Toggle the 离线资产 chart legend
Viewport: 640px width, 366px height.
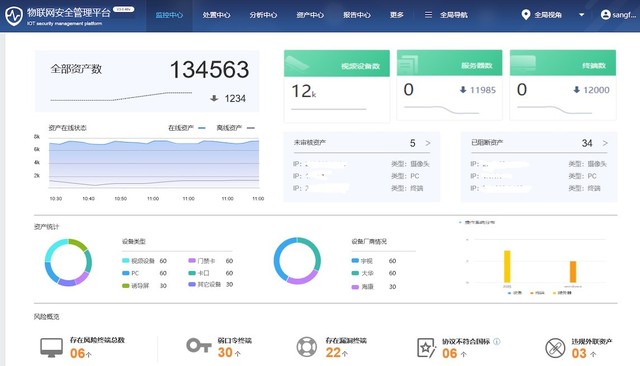click(x=236, y=128)
